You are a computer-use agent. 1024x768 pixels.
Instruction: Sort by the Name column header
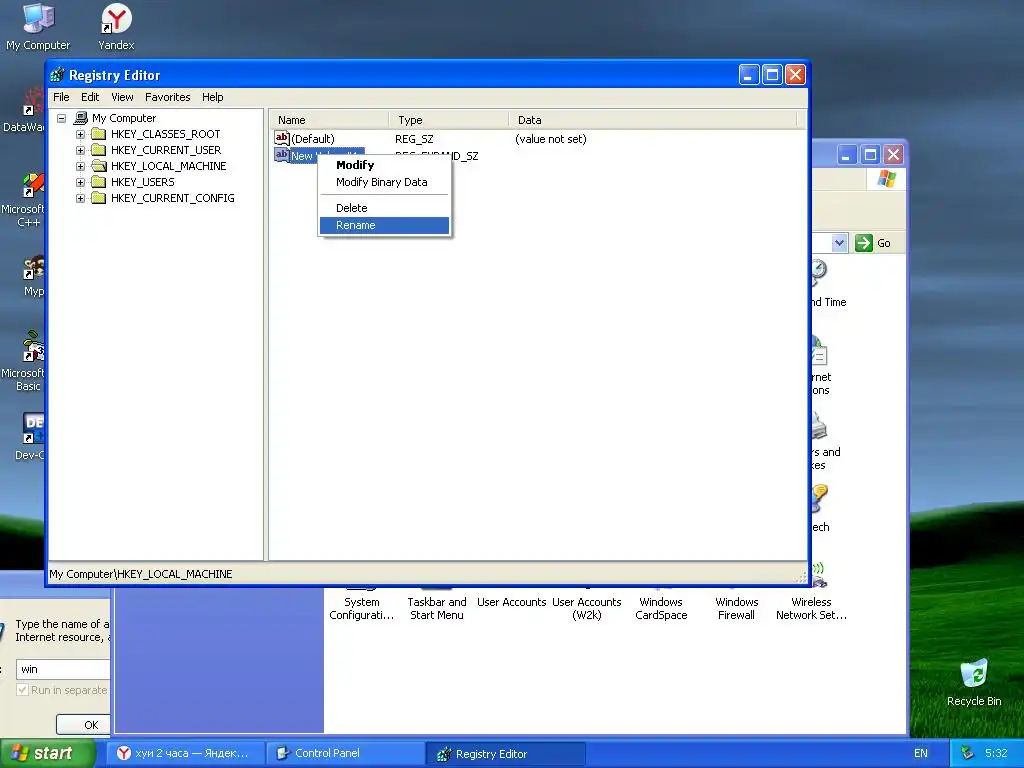[x=330, y=120]
